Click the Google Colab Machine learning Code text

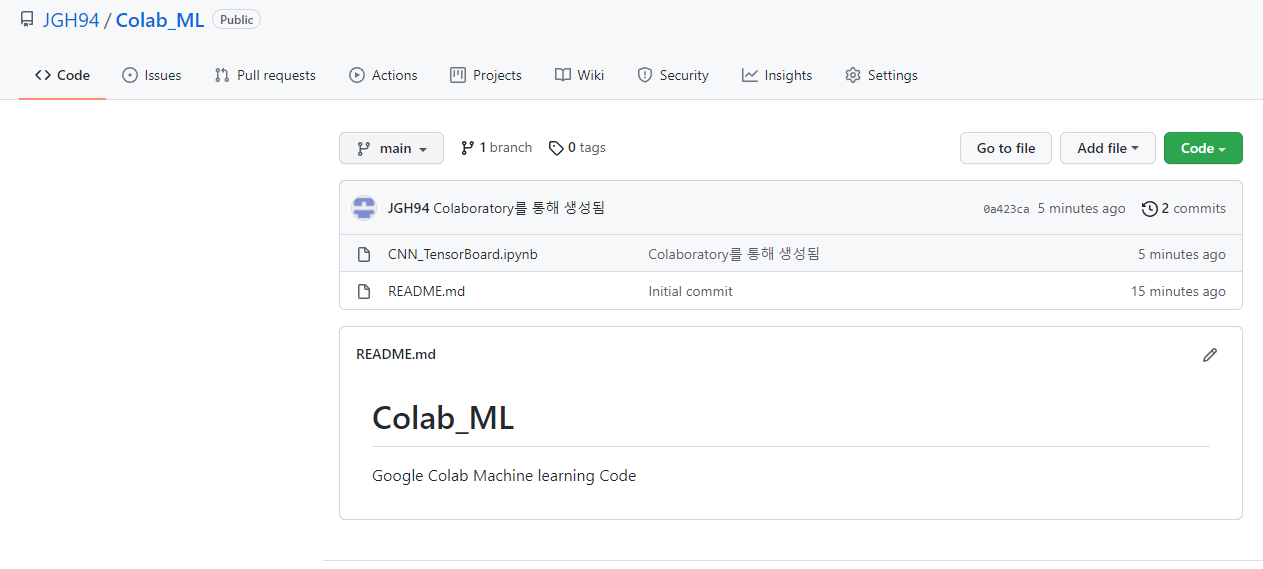pyautogui.click(x=504, y=475)
